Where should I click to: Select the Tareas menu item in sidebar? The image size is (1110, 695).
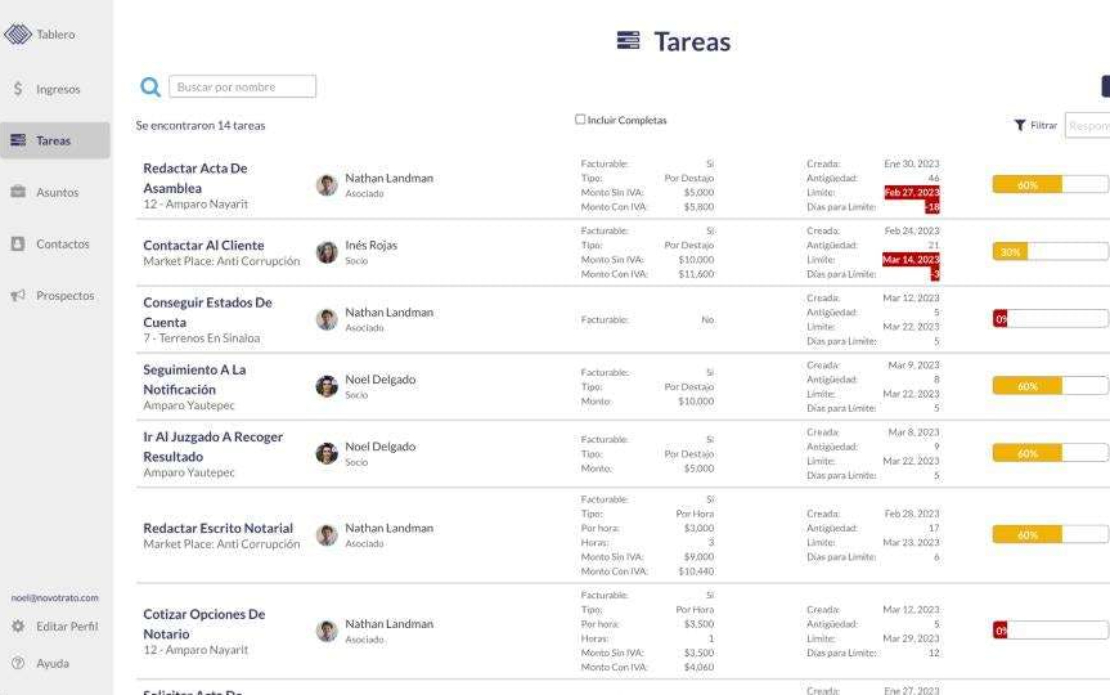click(55, 140)
